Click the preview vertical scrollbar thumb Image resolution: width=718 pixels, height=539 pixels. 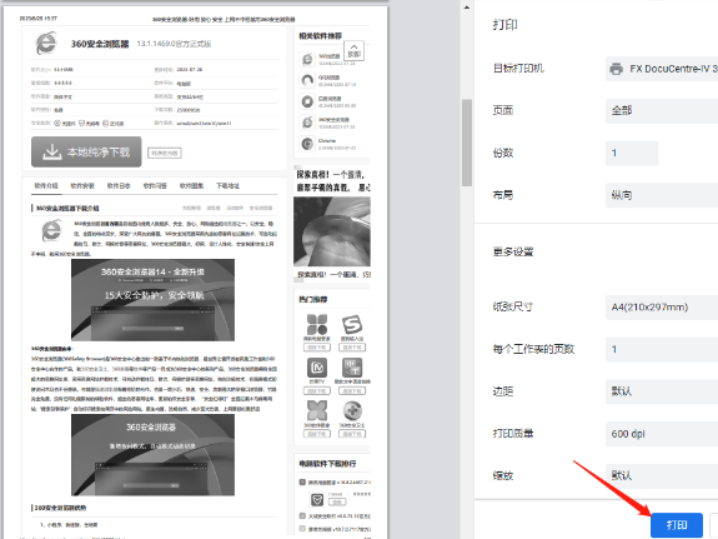(467, 142)
